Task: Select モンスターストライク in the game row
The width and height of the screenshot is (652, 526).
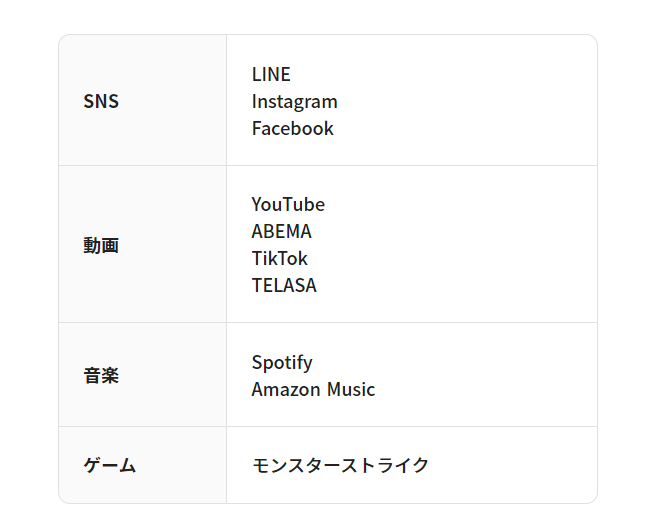Action: click(340, 465)
